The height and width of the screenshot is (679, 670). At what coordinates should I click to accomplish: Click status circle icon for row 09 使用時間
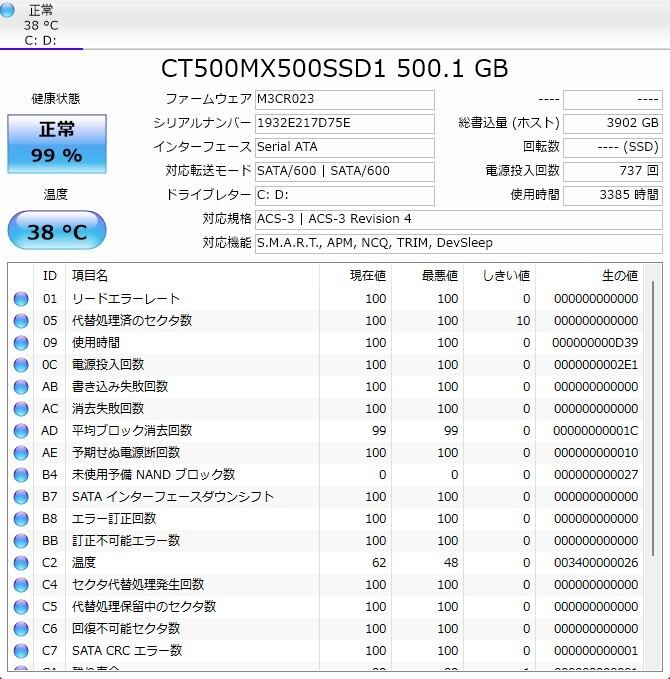coord(21,343)
